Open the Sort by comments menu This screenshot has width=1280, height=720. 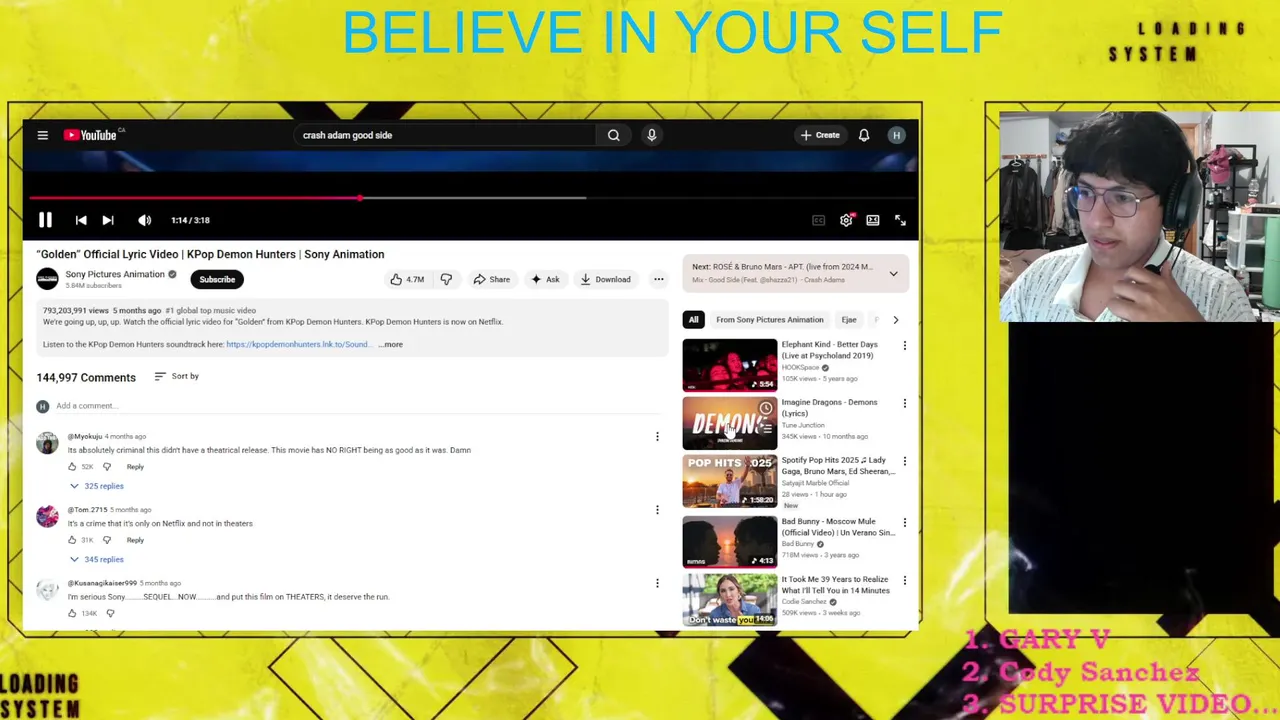point(177,376)
